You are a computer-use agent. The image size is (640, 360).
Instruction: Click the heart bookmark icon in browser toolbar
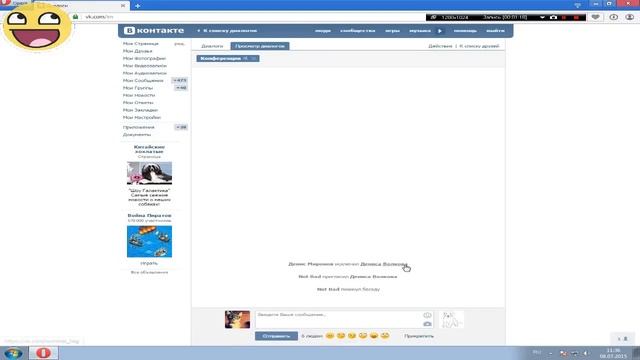point(596,17)
